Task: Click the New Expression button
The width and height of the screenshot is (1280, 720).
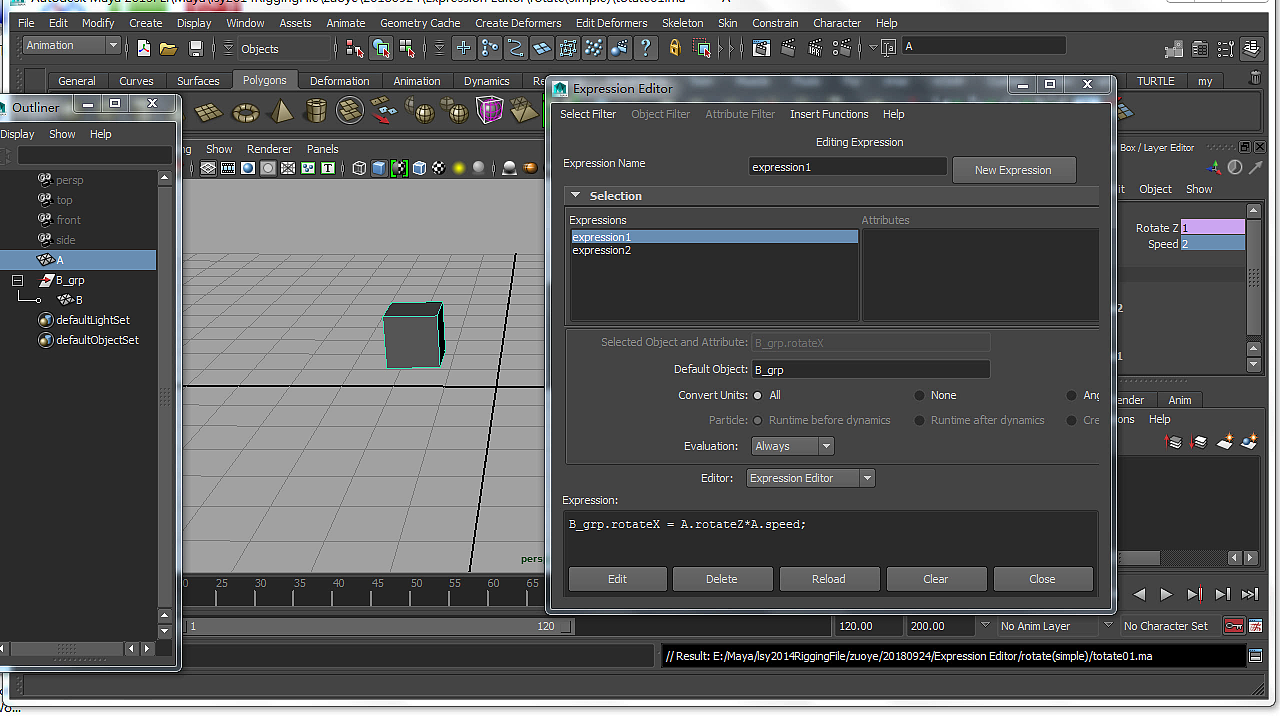Action: pos(1013,170)
